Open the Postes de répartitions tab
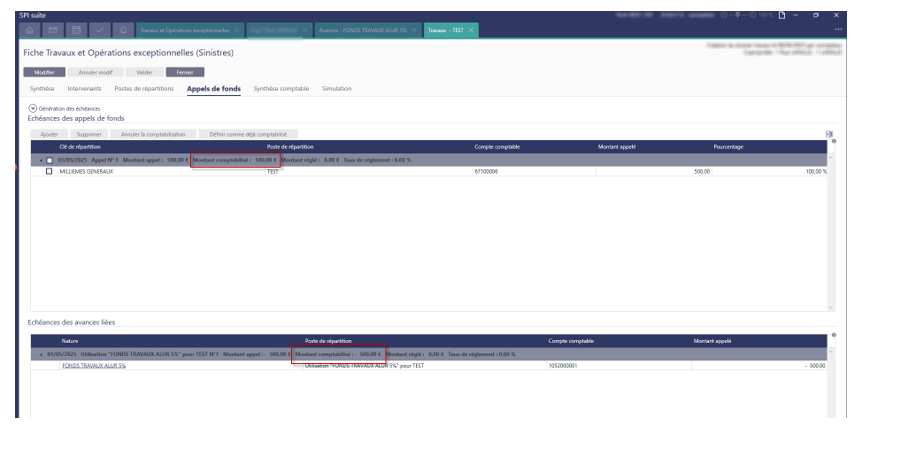 pos(144,89)
